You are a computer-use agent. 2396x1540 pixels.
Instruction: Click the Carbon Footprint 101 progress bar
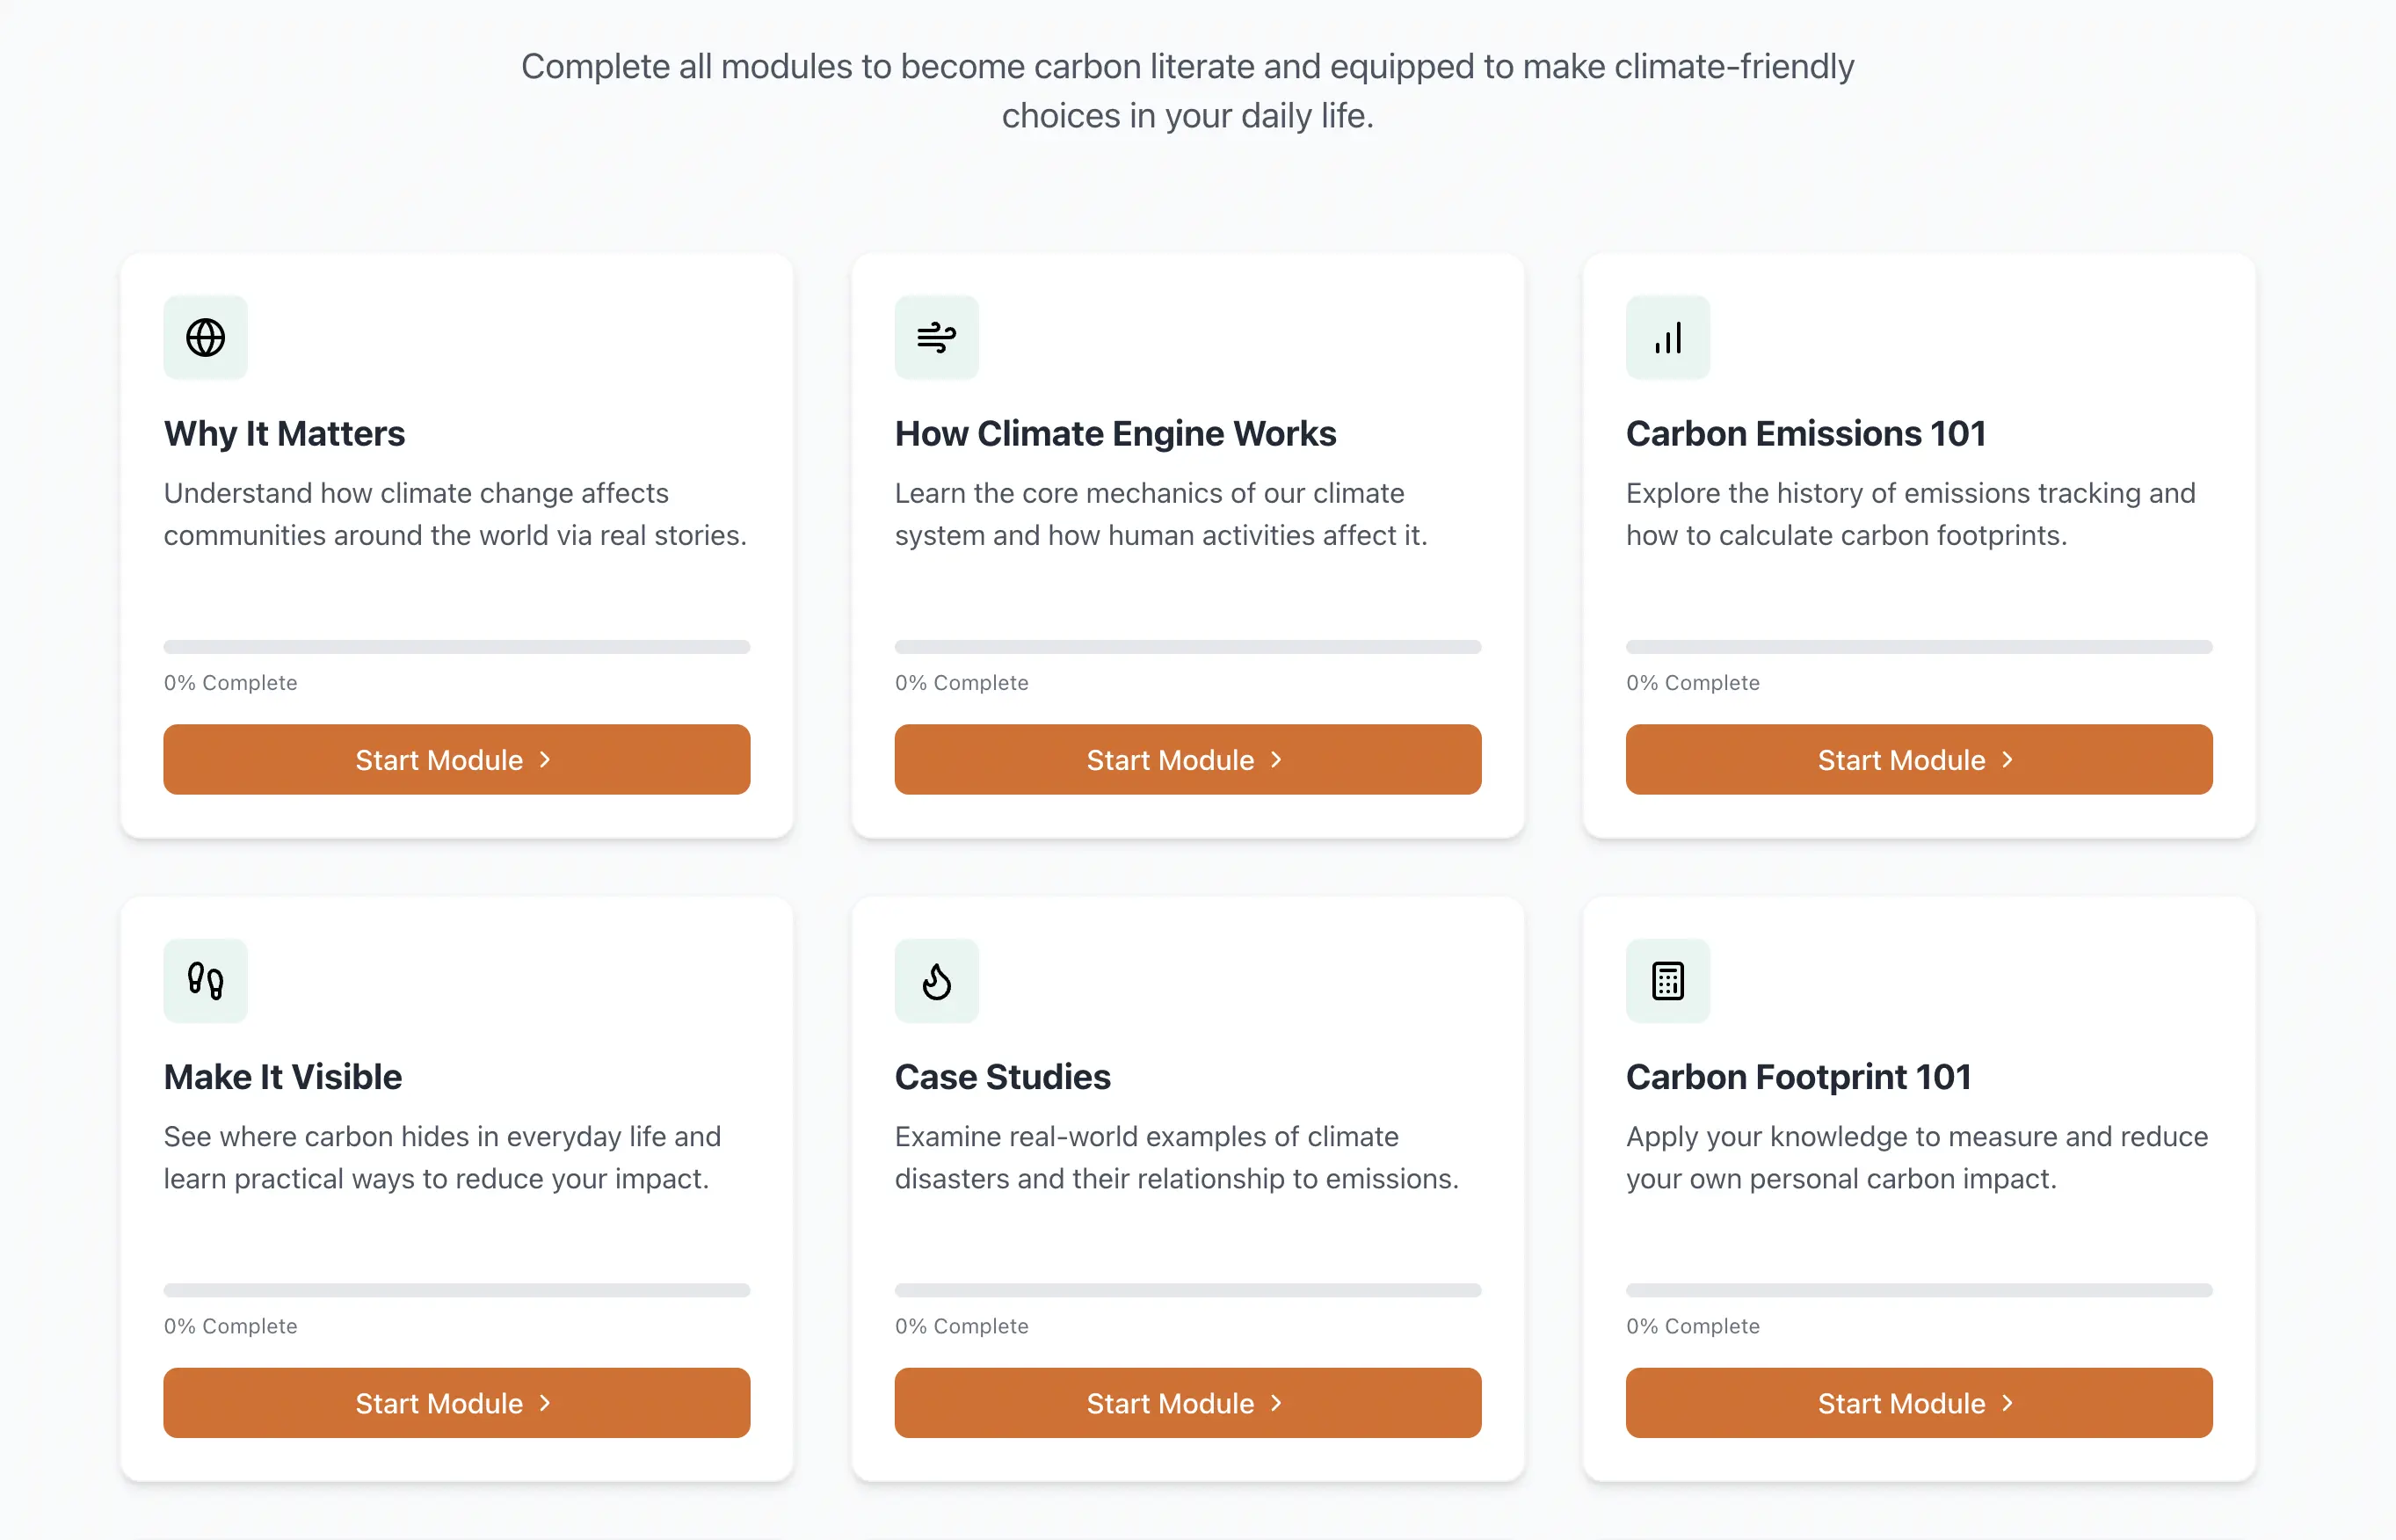[1918, 1290]
